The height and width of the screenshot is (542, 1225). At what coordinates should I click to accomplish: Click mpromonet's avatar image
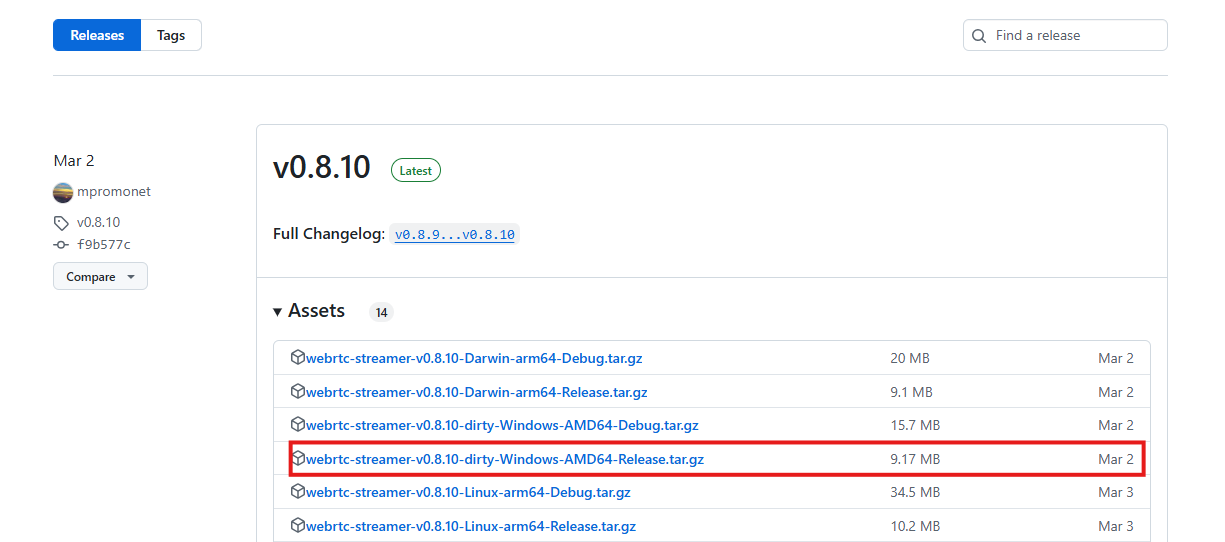click(x=63, y=192)
